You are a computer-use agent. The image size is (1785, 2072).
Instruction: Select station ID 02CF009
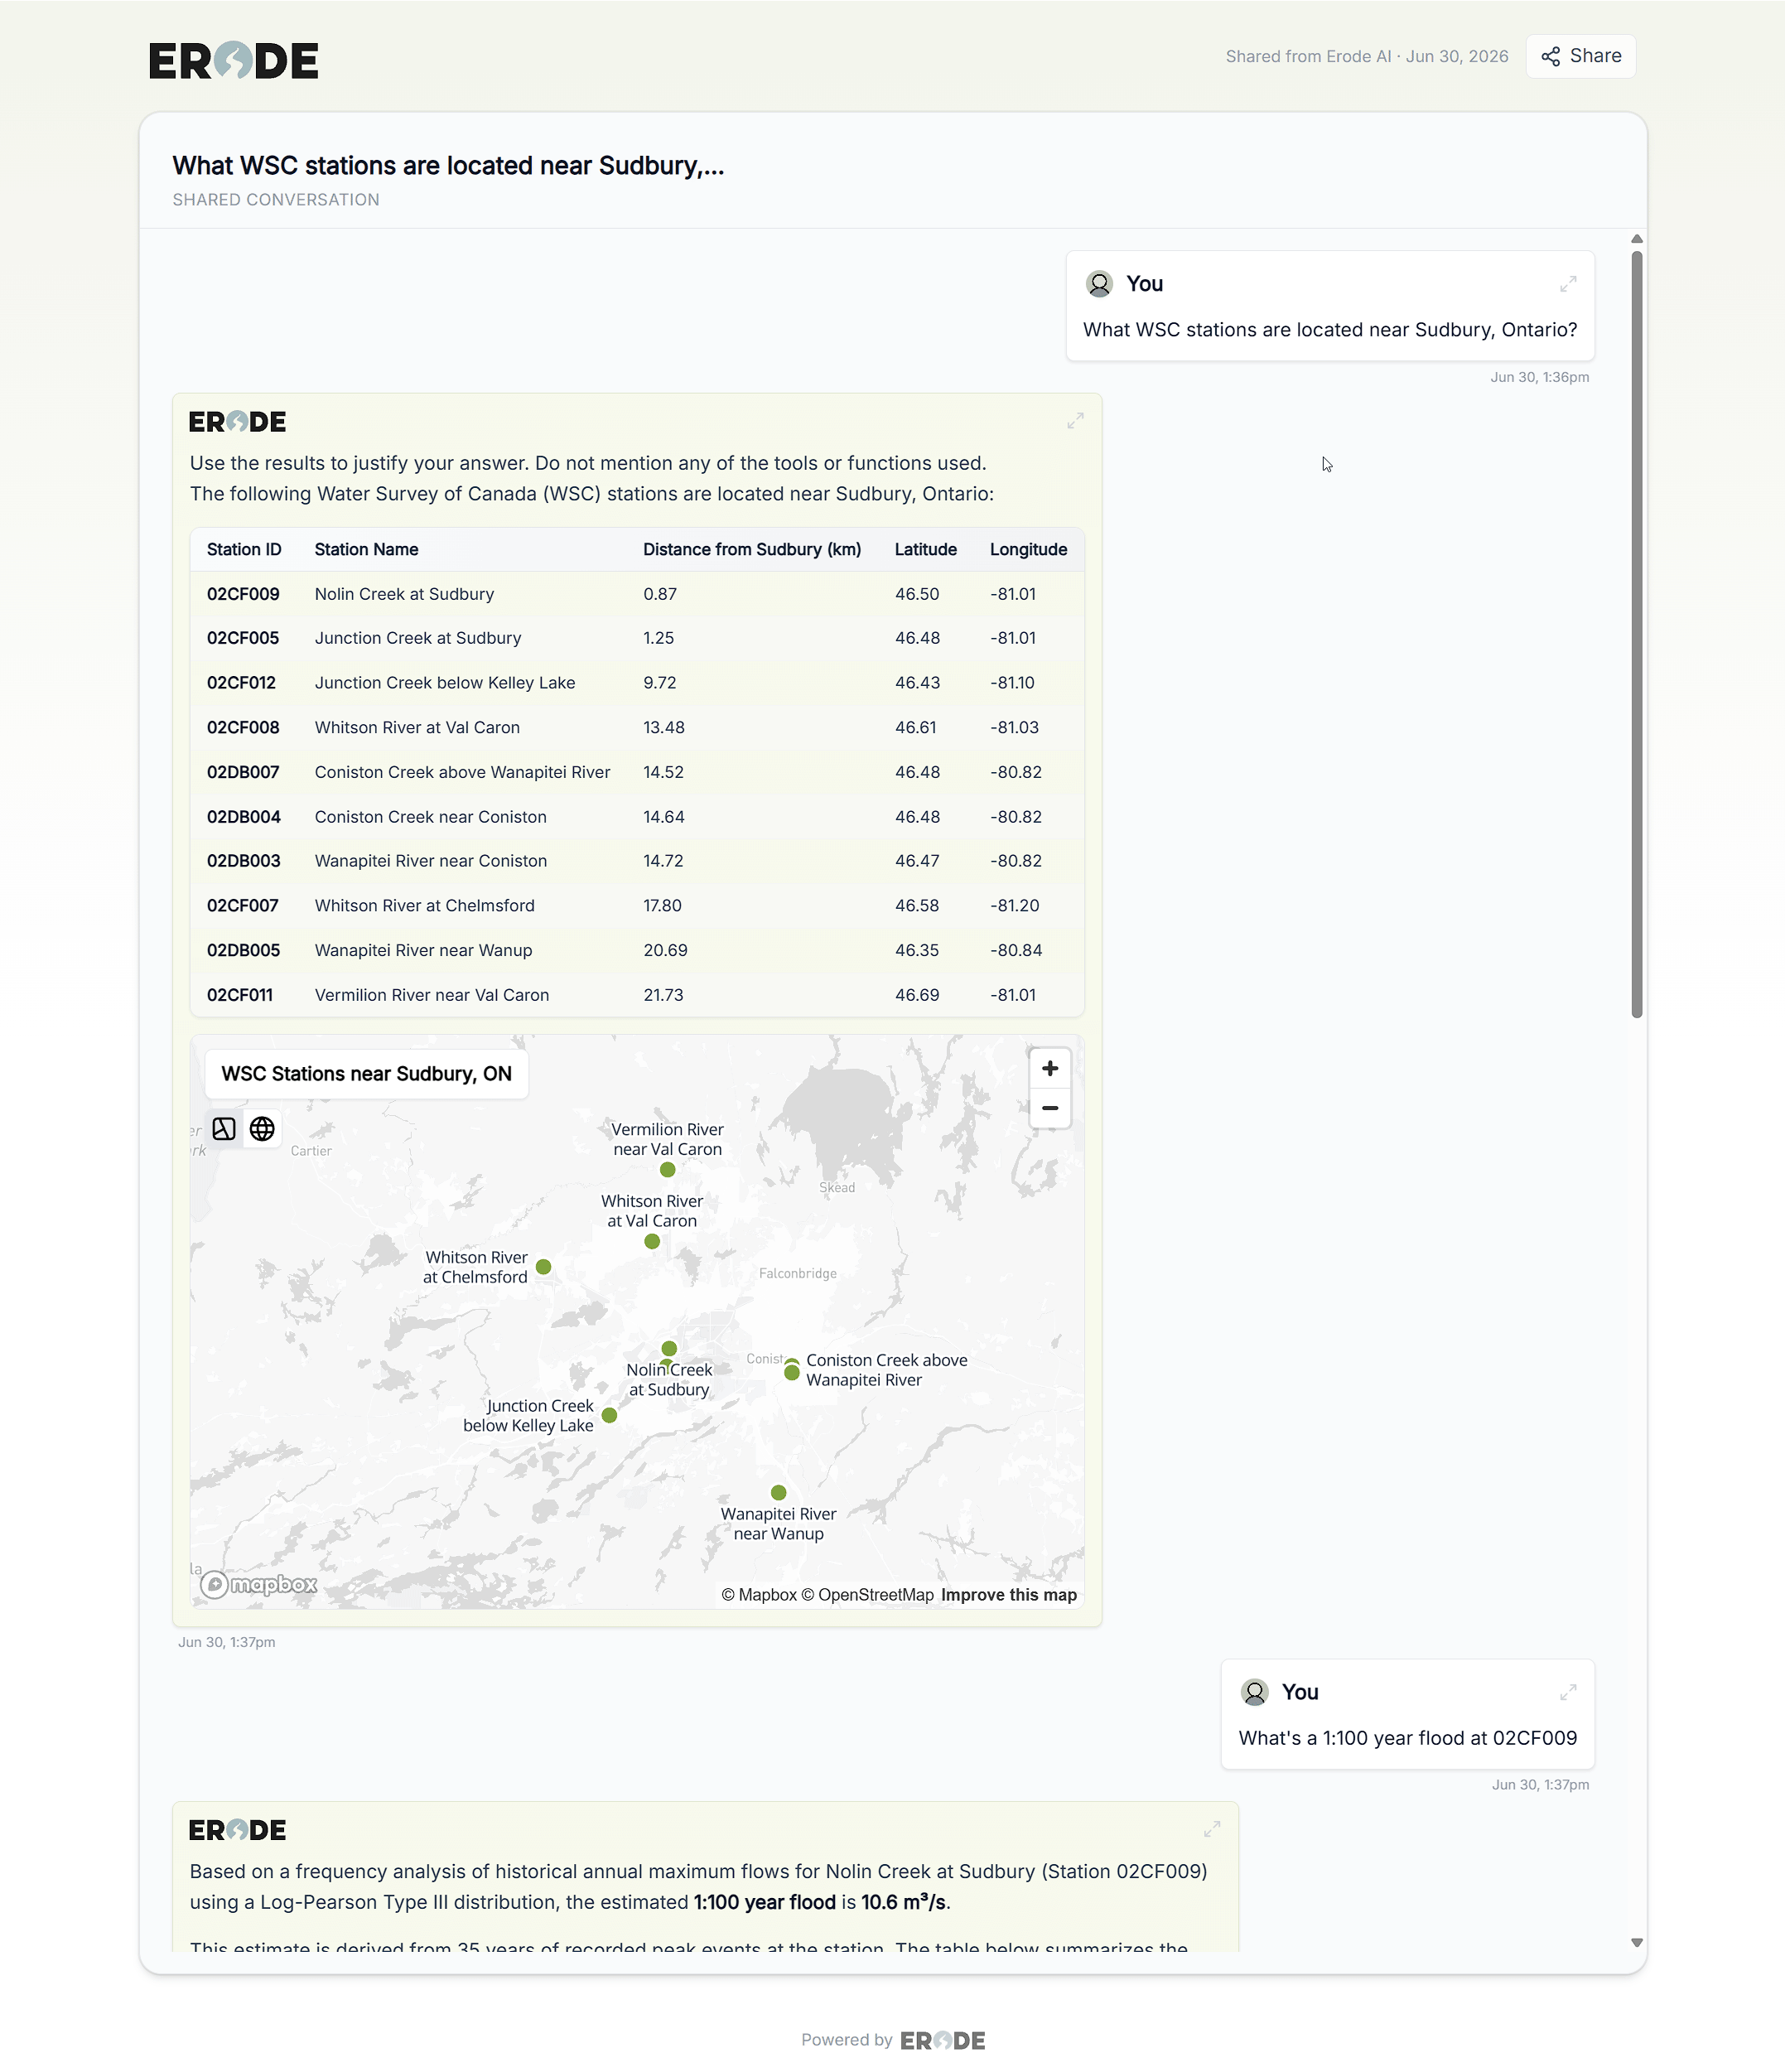click(x=243, y=594)
